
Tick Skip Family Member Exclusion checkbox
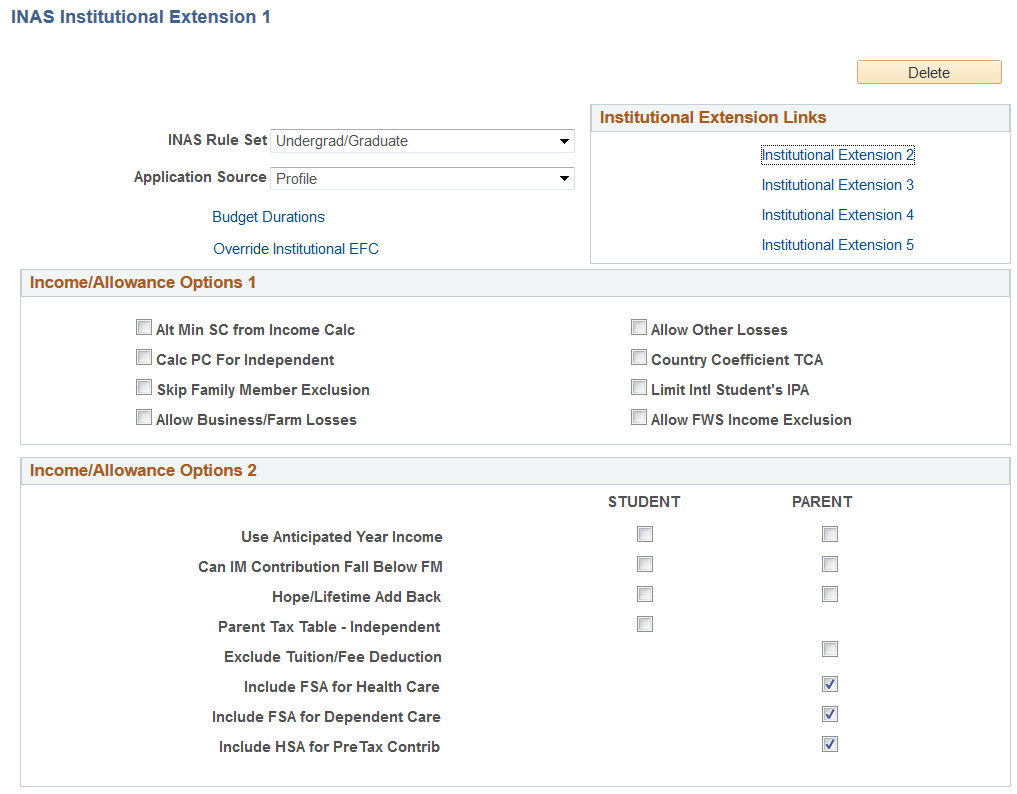(x=144, y=388)
